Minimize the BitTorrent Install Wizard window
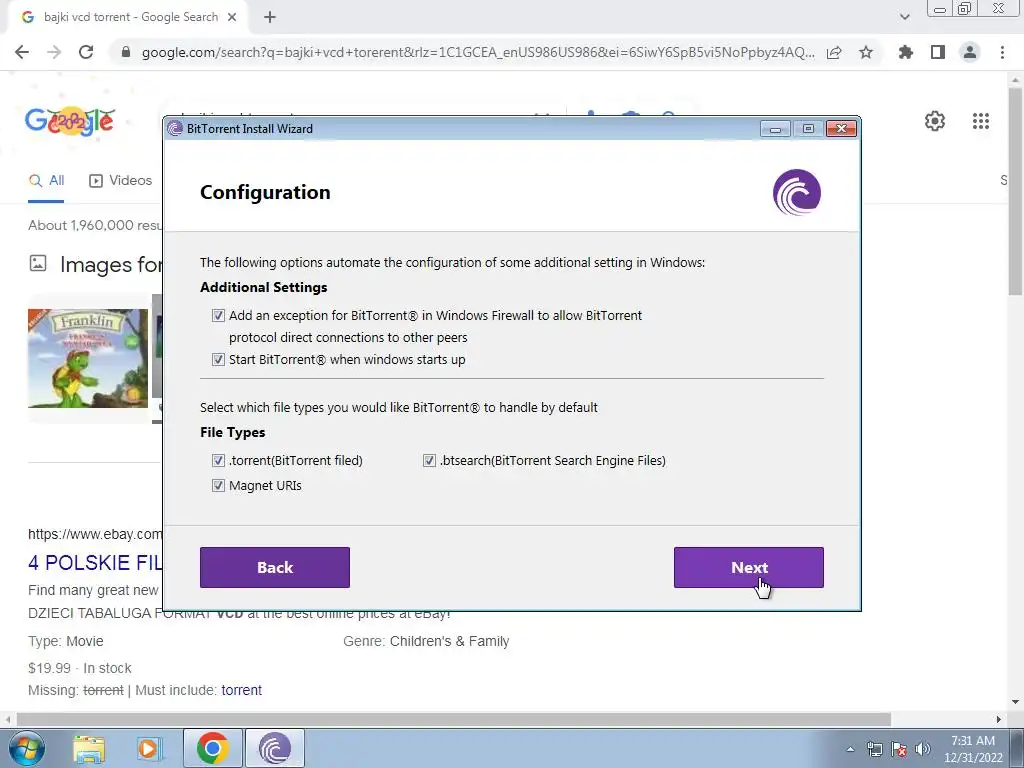The height and width of the screenshot is (768, 1024). [x=775, y=129]
